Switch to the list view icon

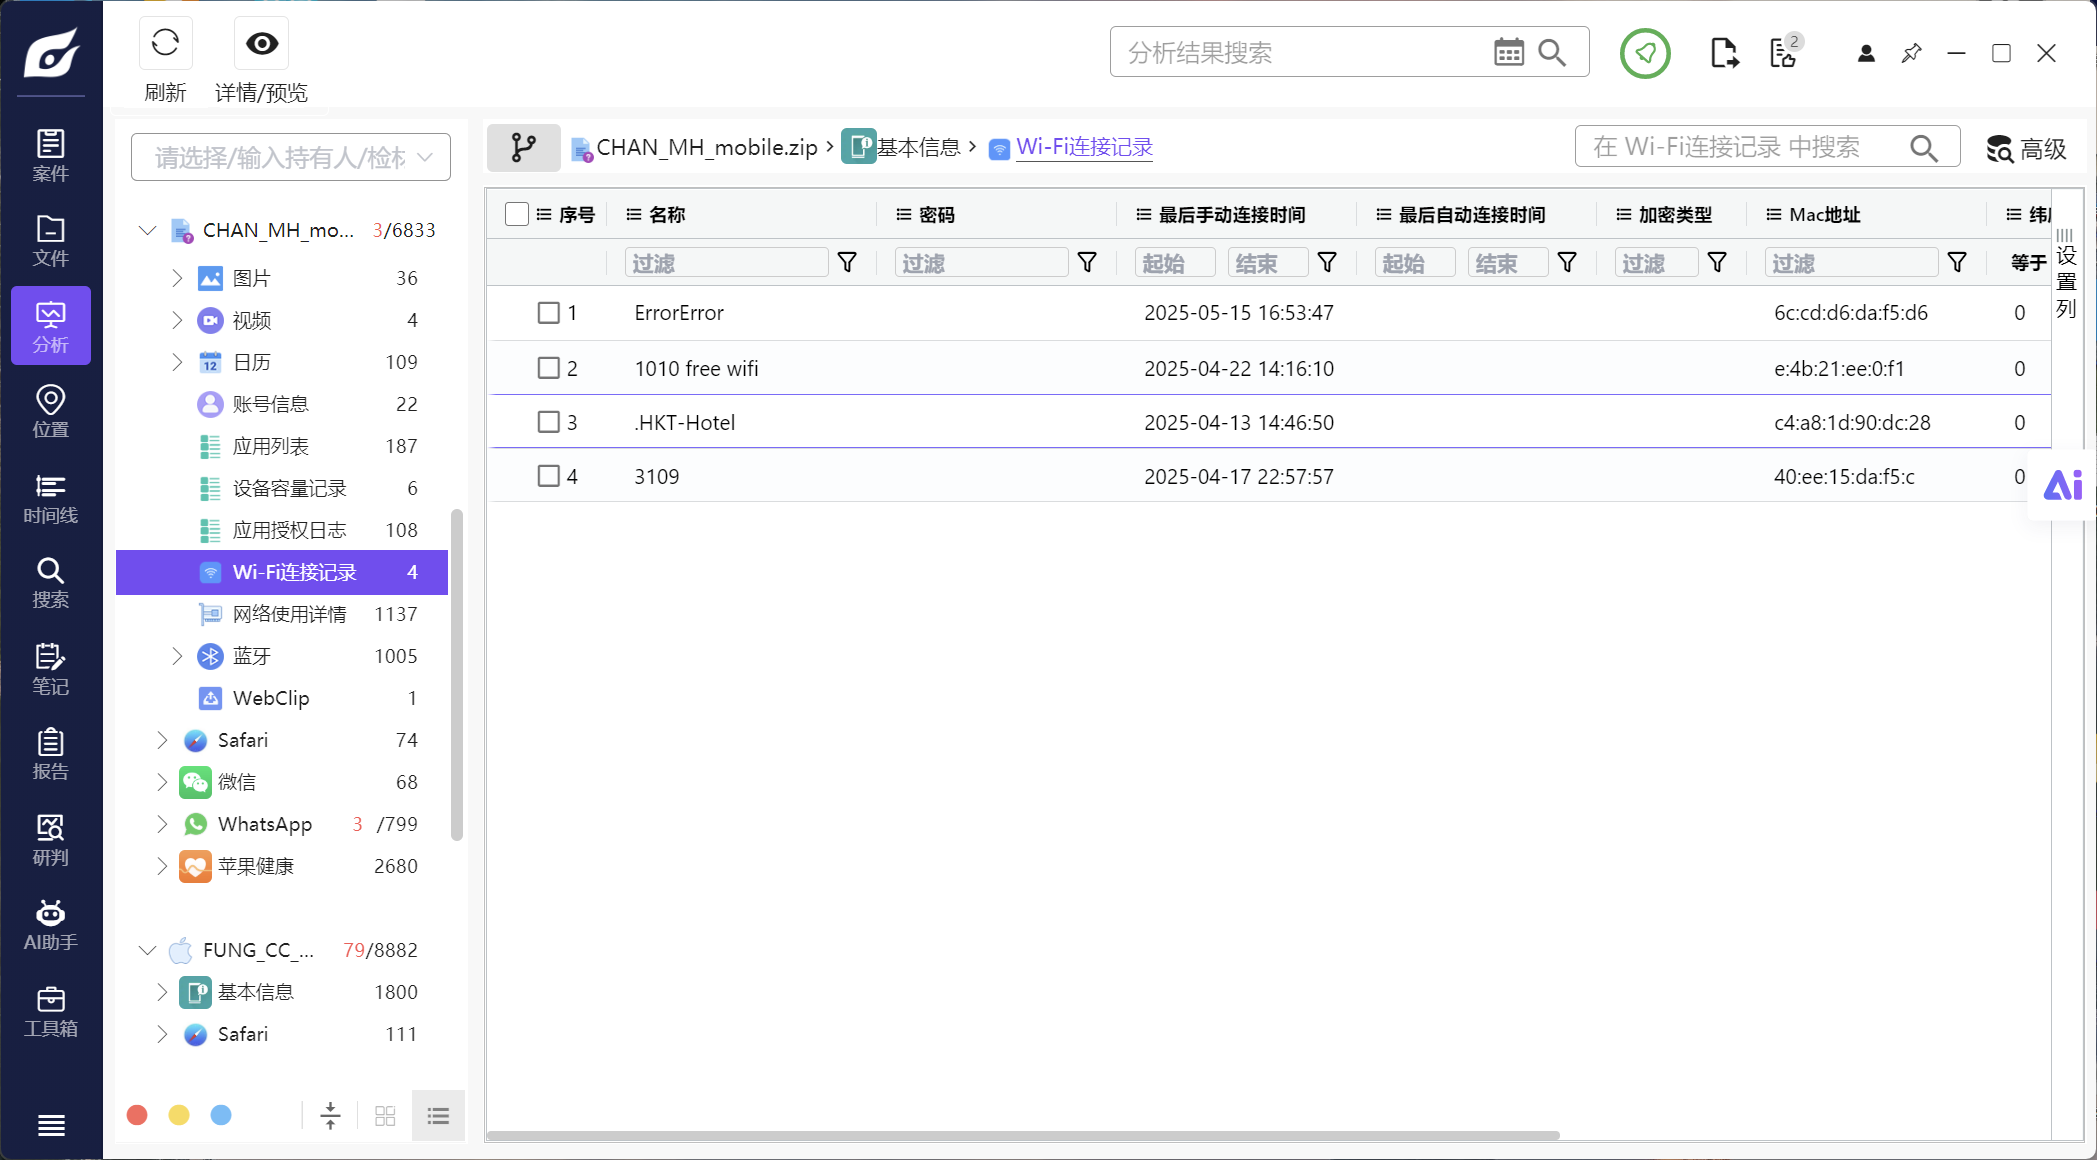[438, 1116]
